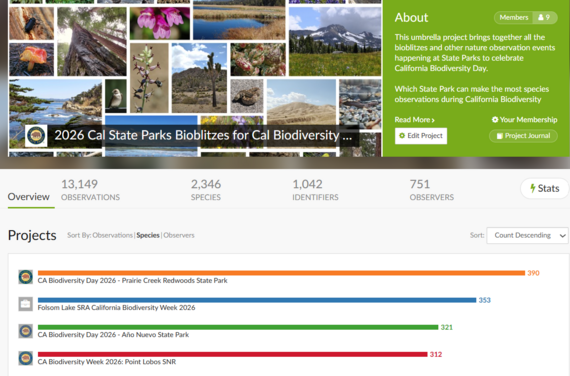
Task: Click the Point Lobos SNR project icon
Action: (25, 358)
